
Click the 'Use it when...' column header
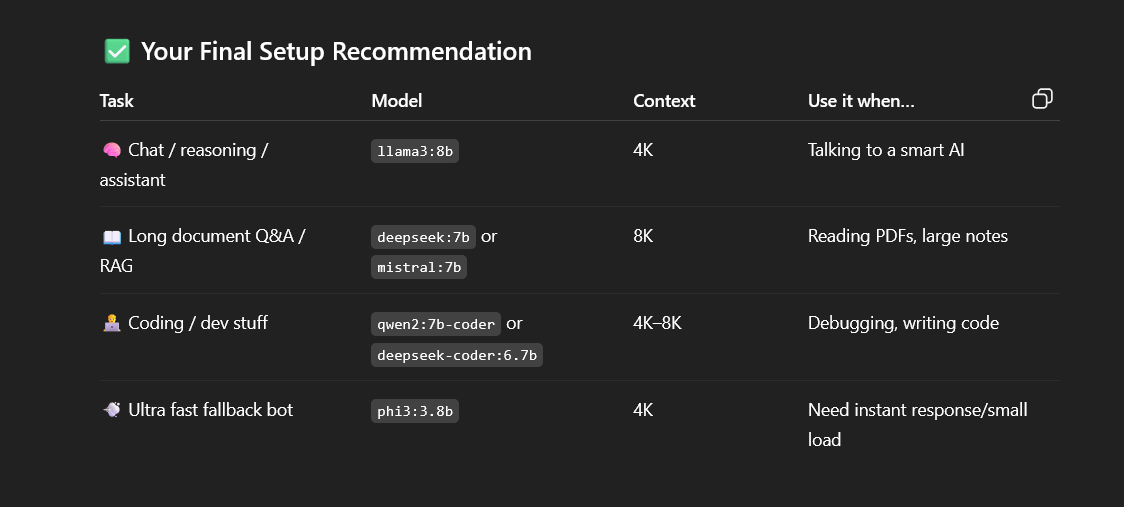pyautogui.click(x=861, y=101)
